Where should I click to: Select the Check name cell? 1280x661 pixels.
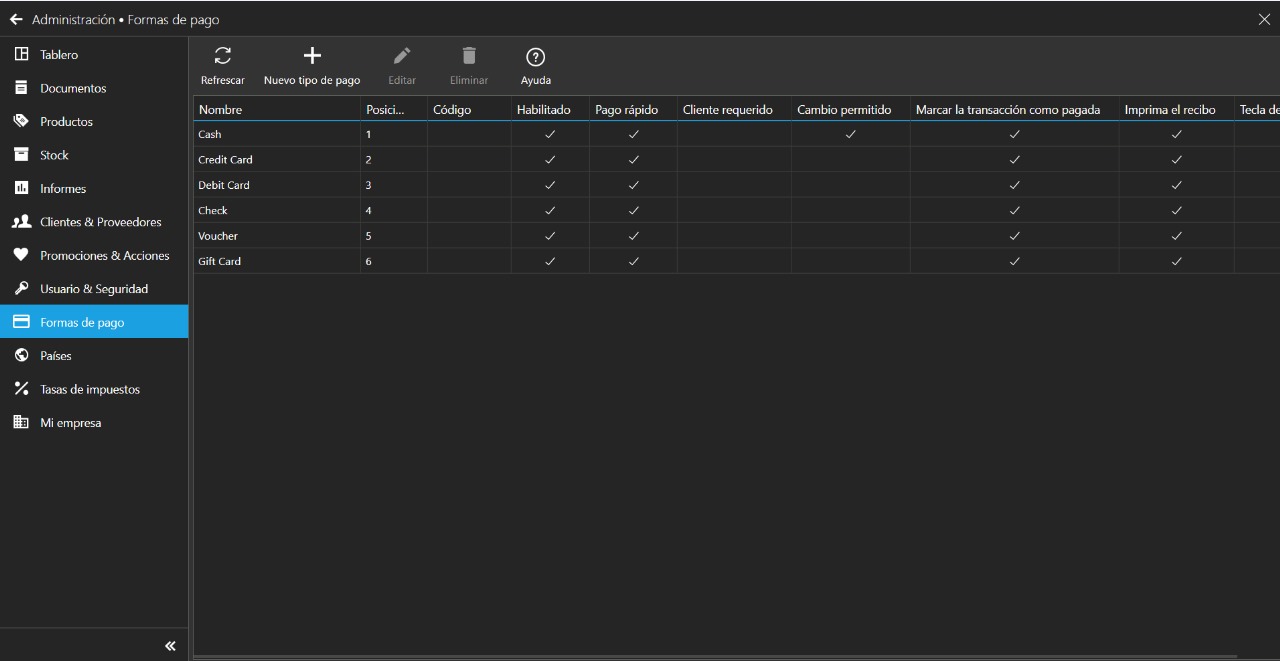tap(277, 210)
